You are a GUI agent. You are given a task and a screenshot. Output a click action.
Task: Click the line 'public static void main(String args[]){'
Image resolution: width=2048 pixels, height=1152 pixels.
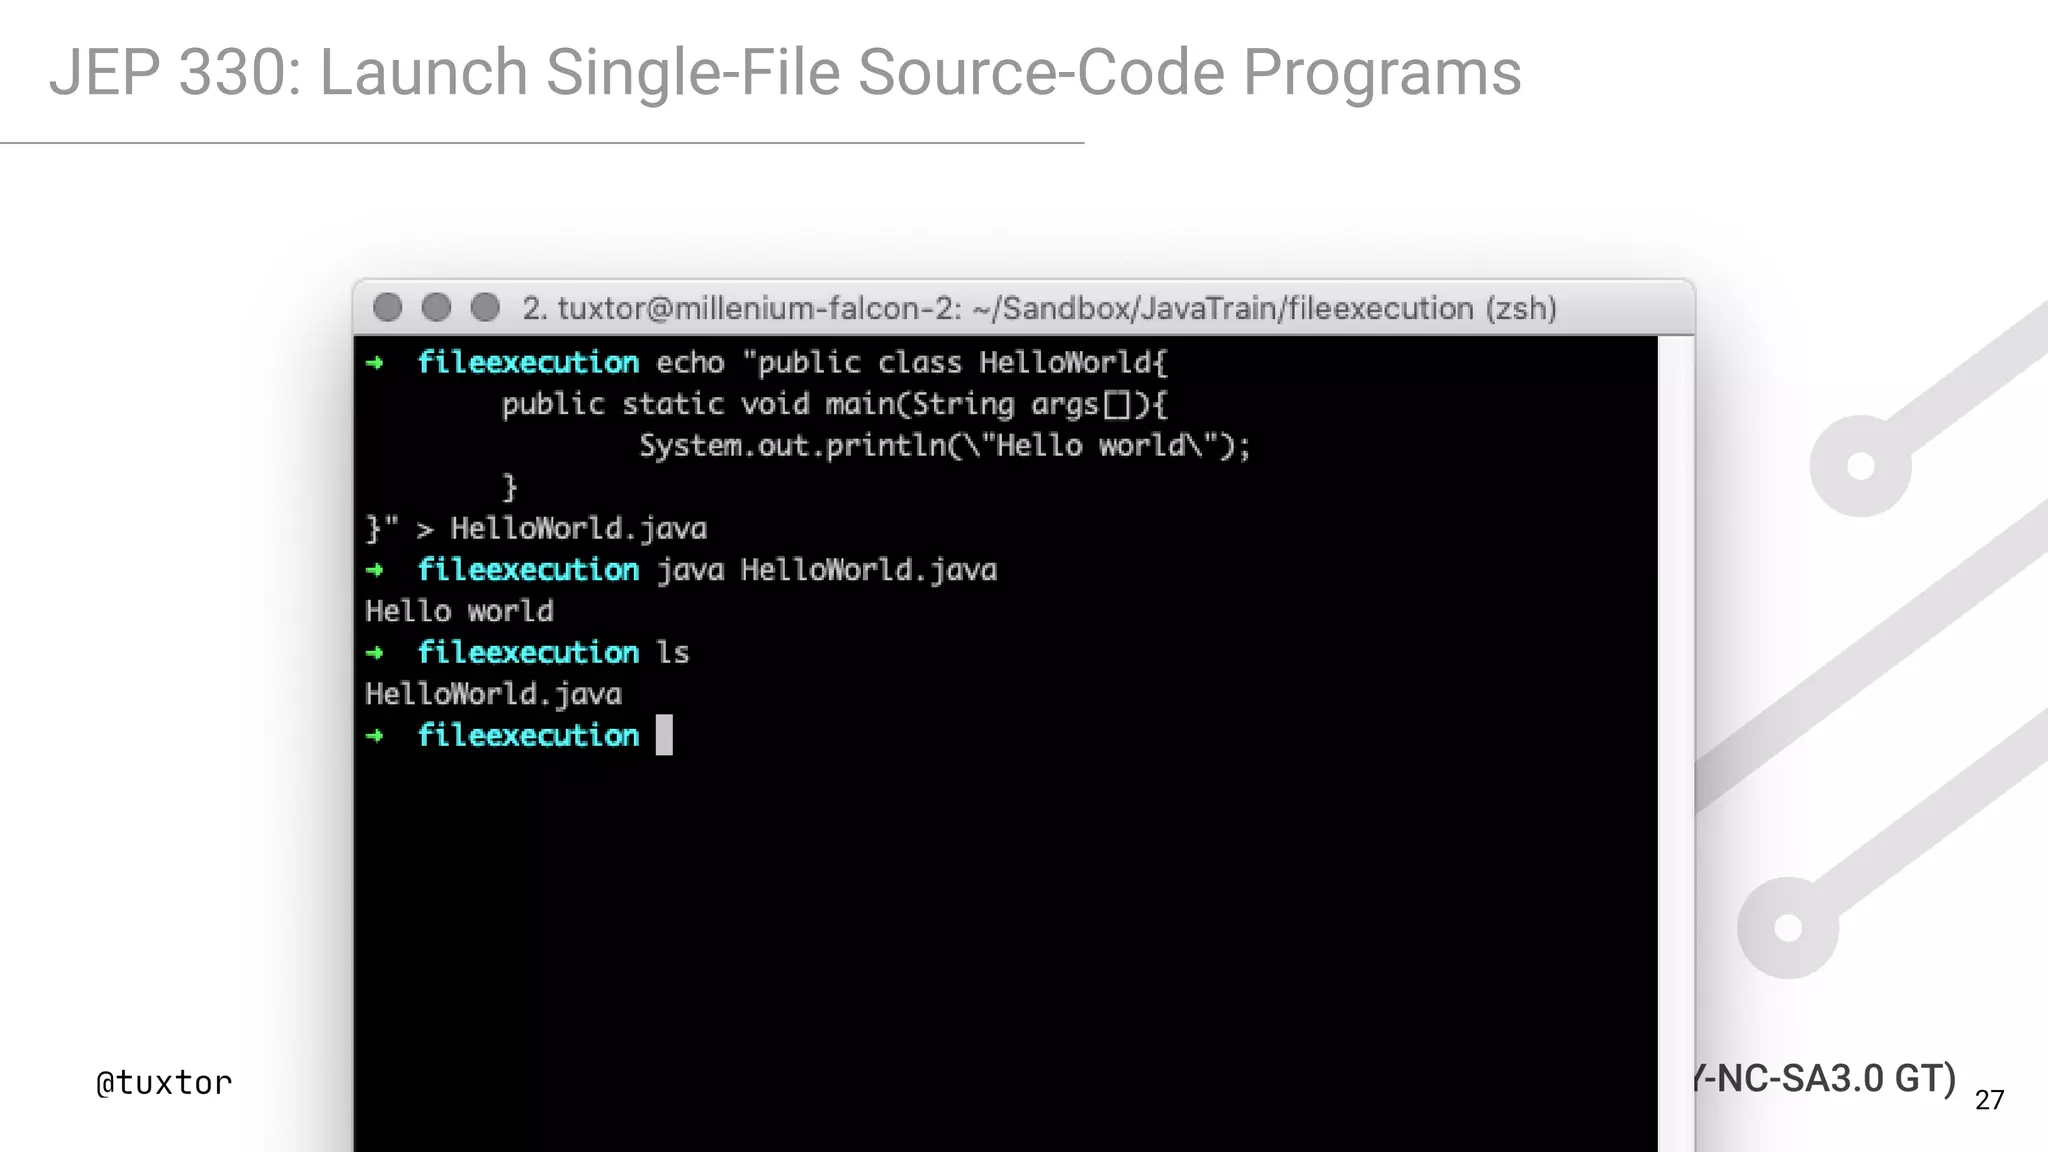pyautogui.click(x=834, y=404)
